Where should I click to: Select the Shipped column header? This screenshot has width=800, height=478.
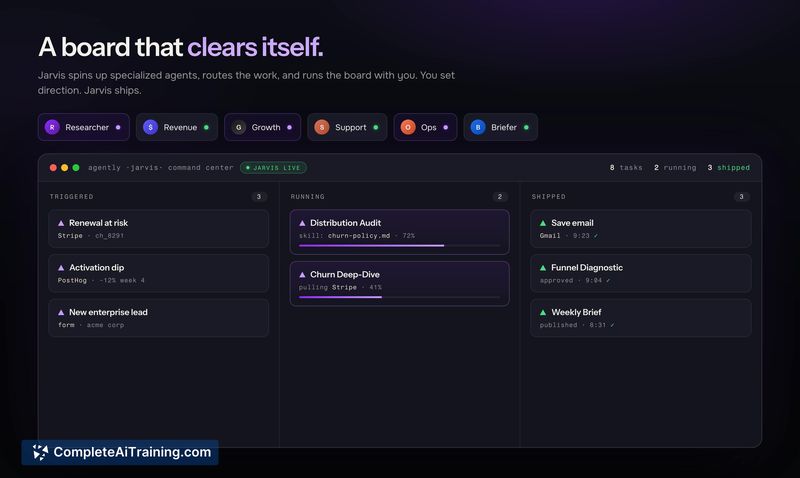[x=548, y=196]
